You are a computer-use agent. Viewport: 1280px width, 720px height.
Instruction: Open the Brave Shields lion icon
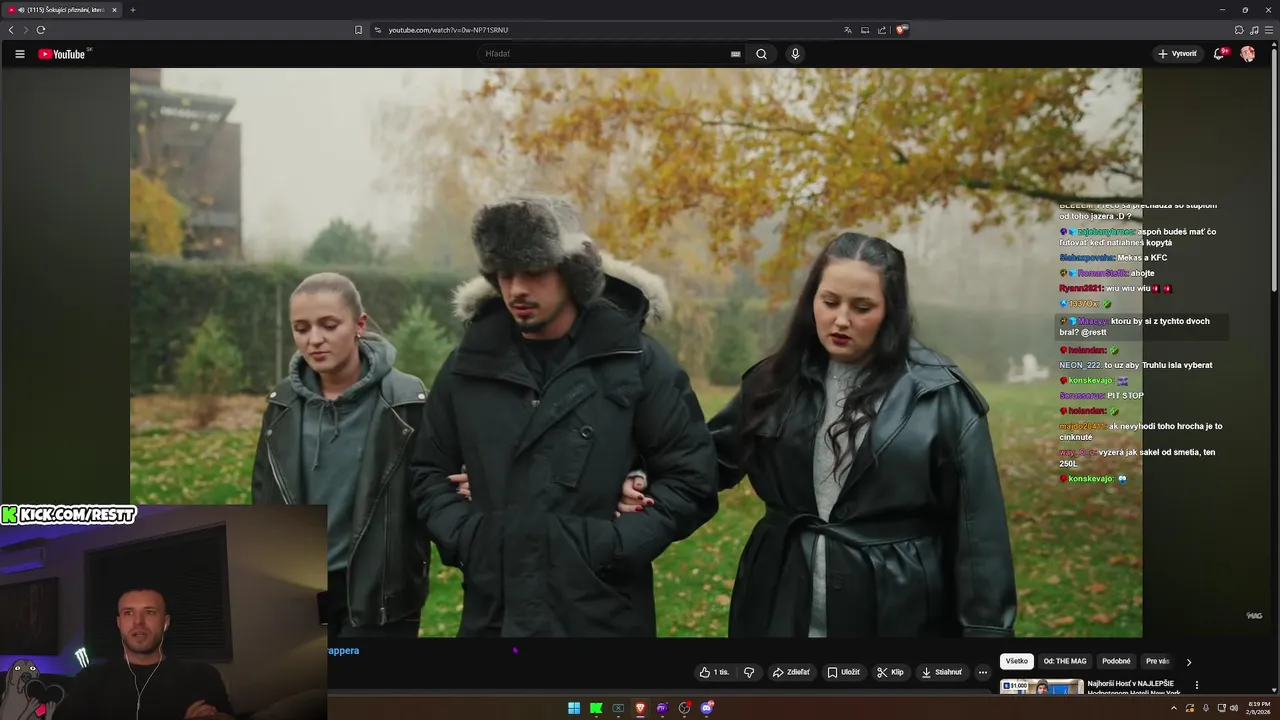click(x=901, y=30)
